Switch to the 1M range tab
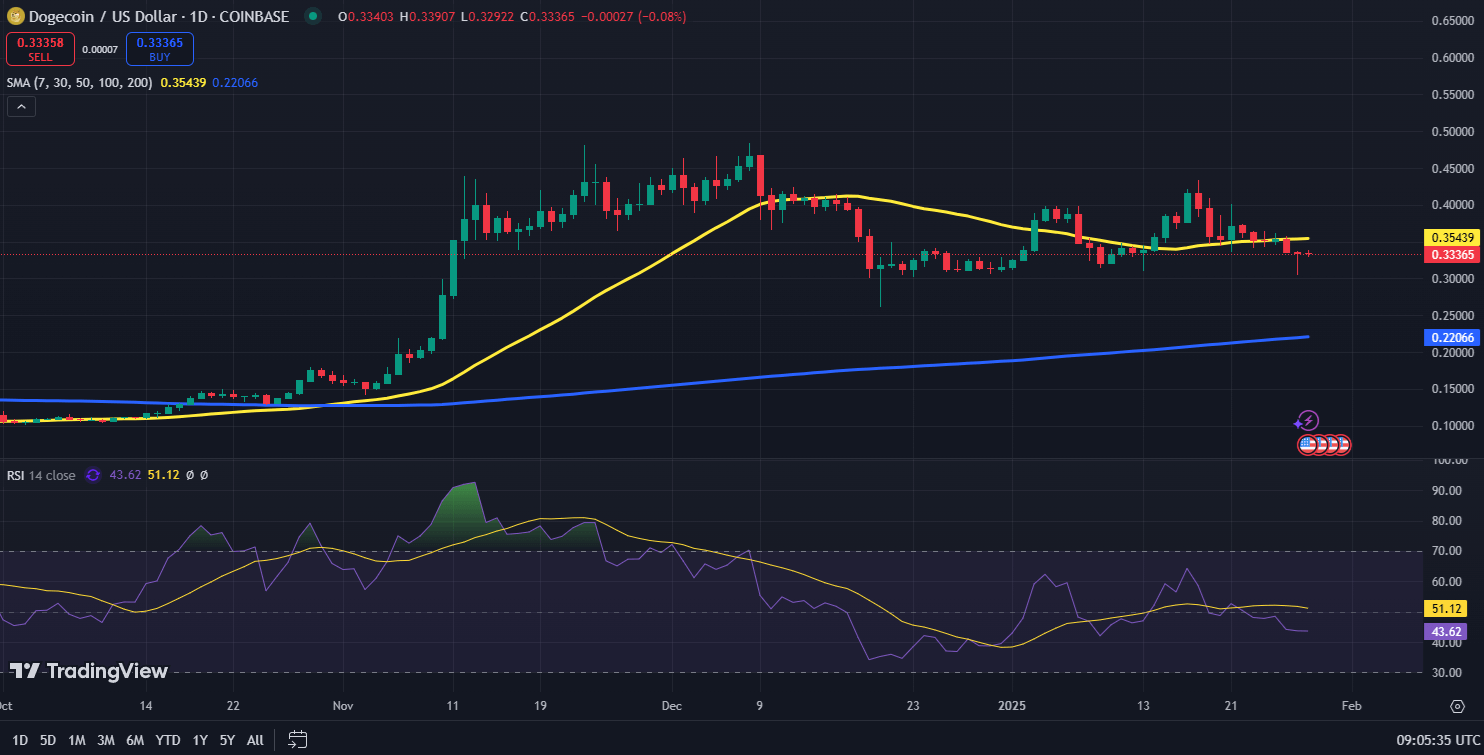The height and width of the screenshot is (755, 1484). (x=77, y=740)
